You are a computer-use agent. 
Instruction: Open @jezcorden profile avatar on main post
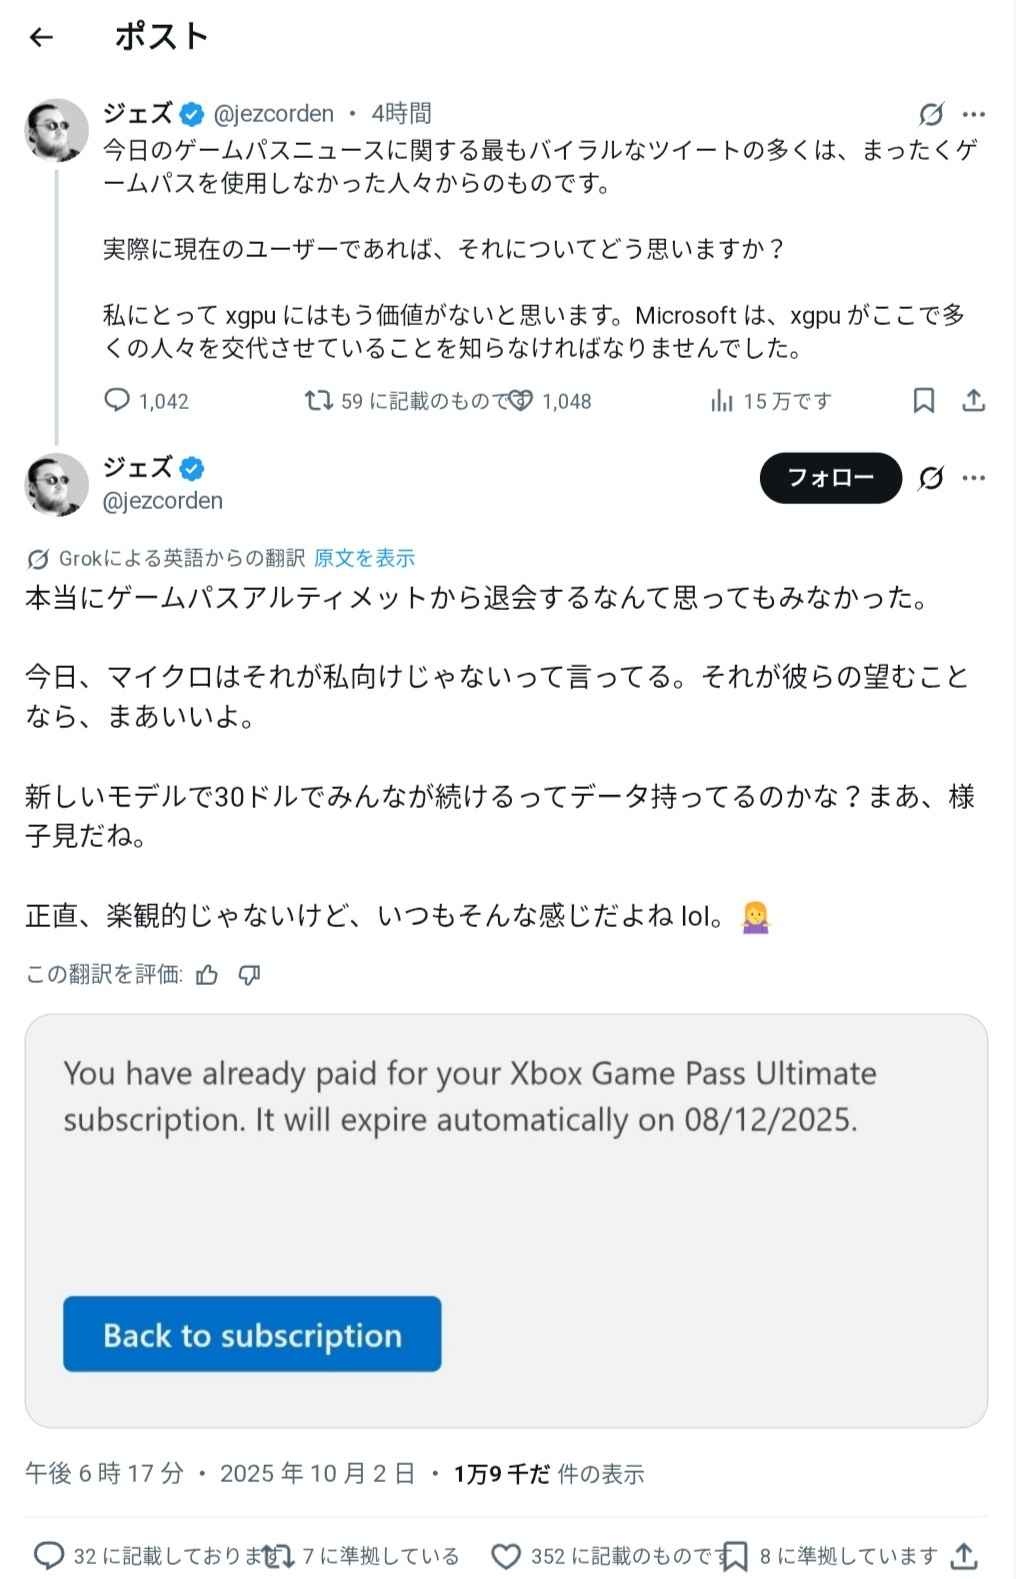pyautogui.click(x=56, y=484)
